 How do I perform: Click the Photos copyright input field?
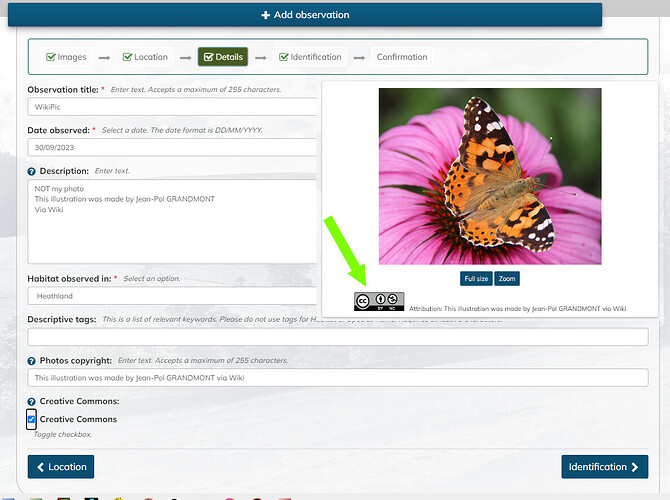coord(338,378)
